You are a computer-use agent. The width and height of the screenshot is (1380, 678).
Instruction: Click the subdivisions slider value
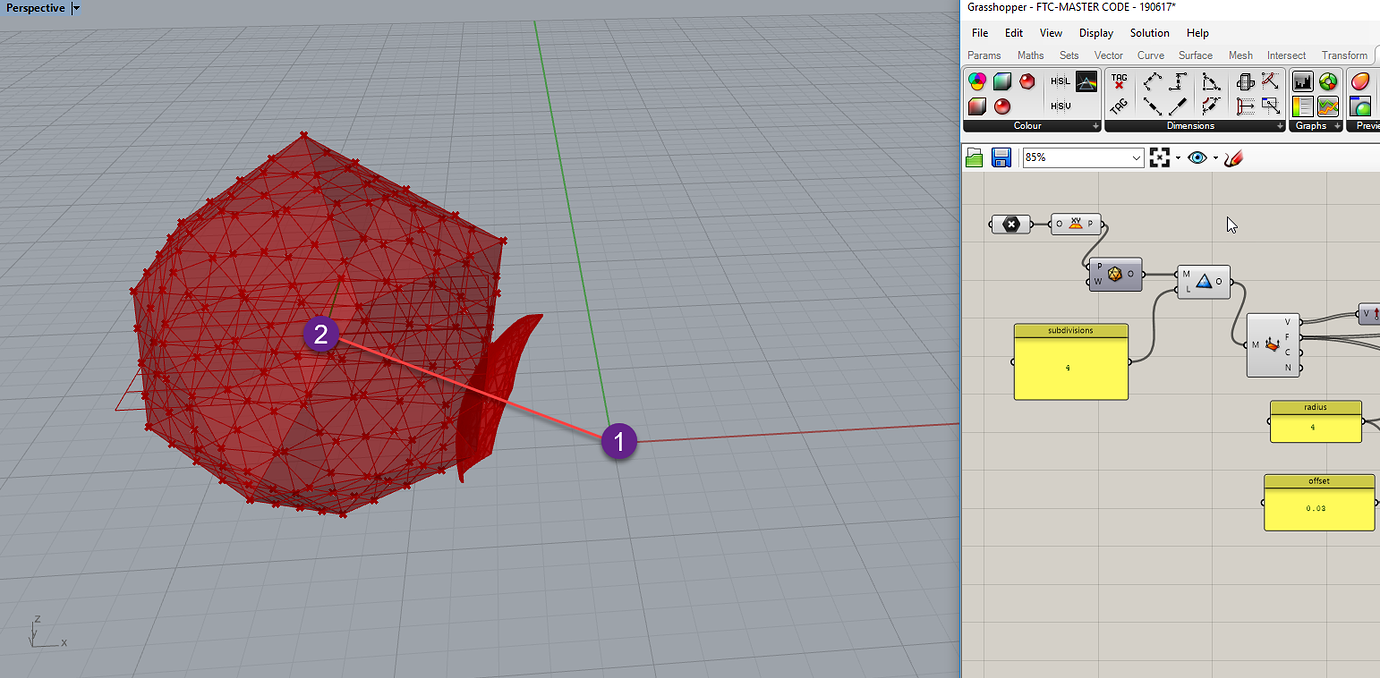click(1070, 368)
